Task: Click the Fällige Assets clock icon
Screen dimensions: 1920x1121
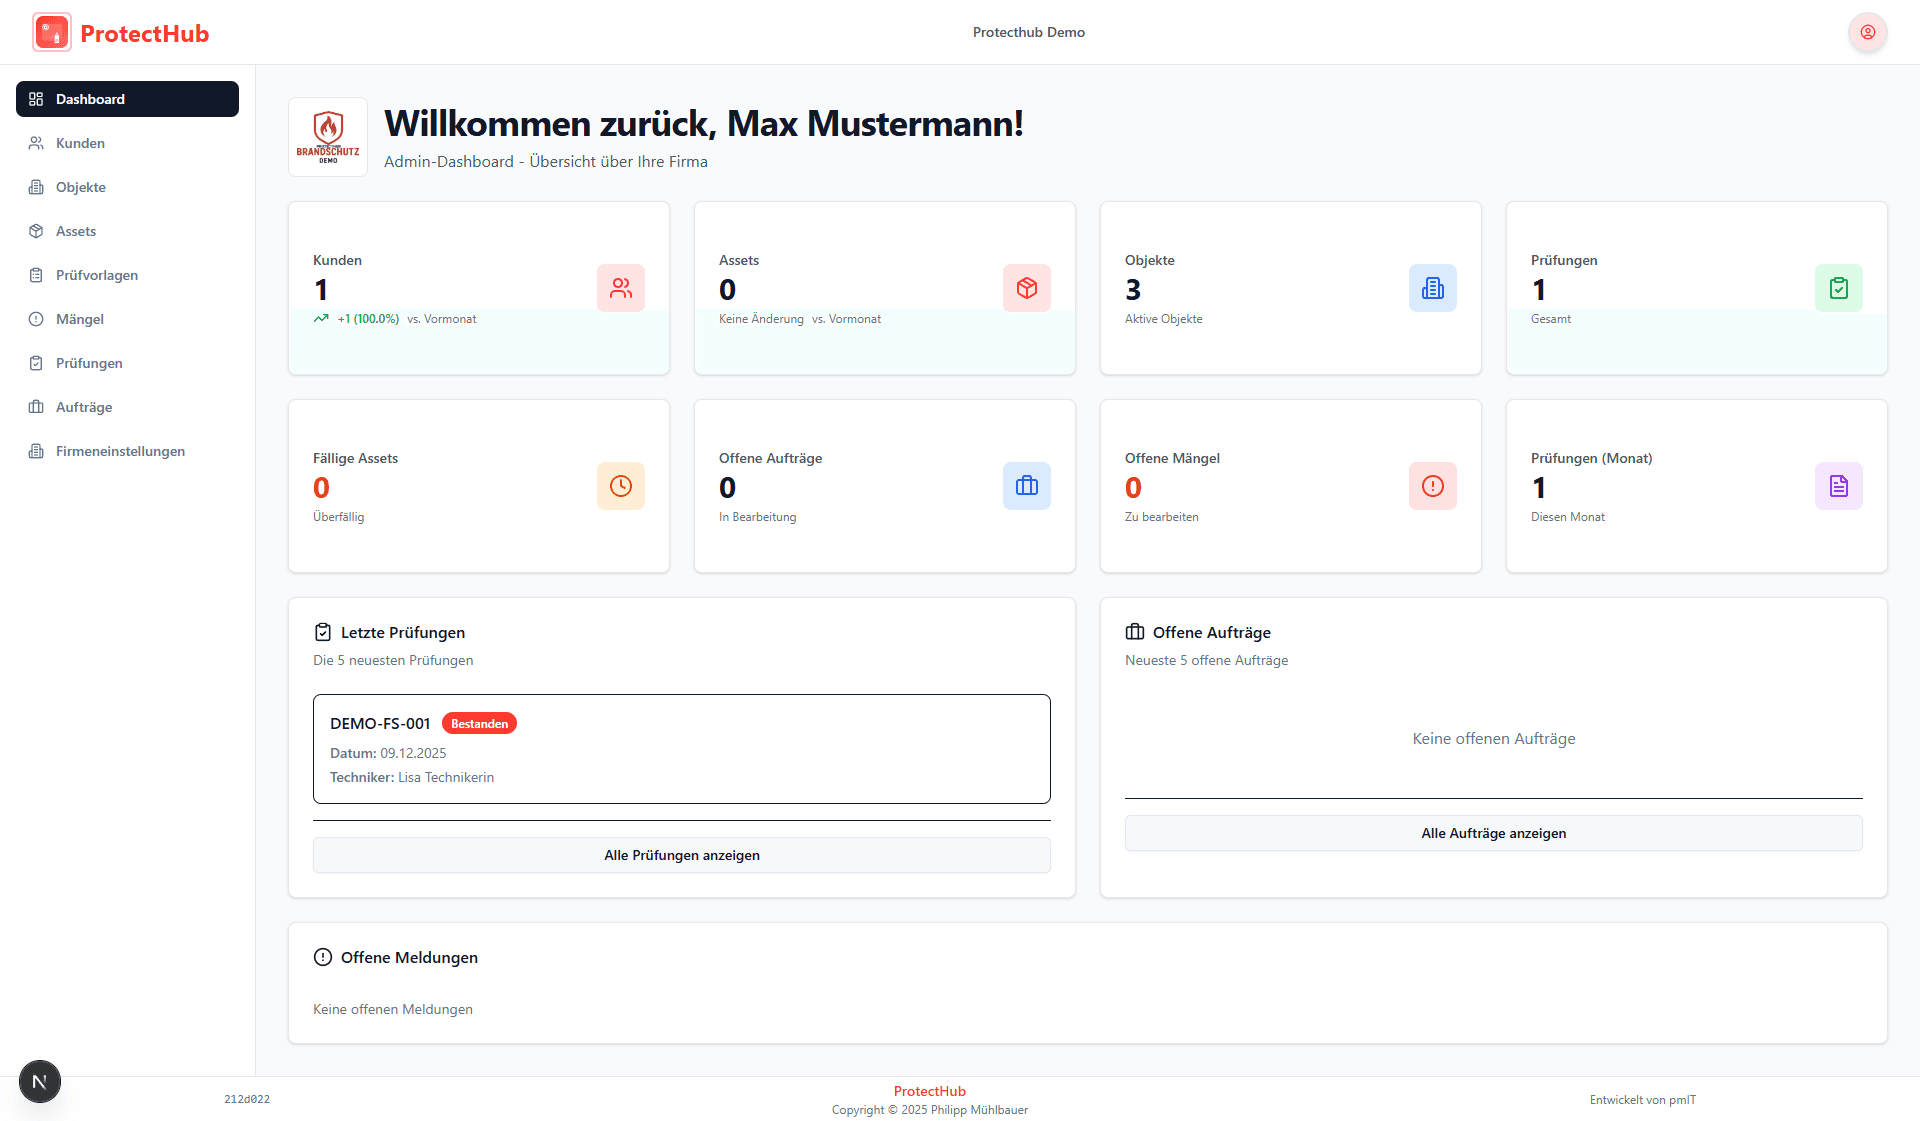Action: coord(621,486)
